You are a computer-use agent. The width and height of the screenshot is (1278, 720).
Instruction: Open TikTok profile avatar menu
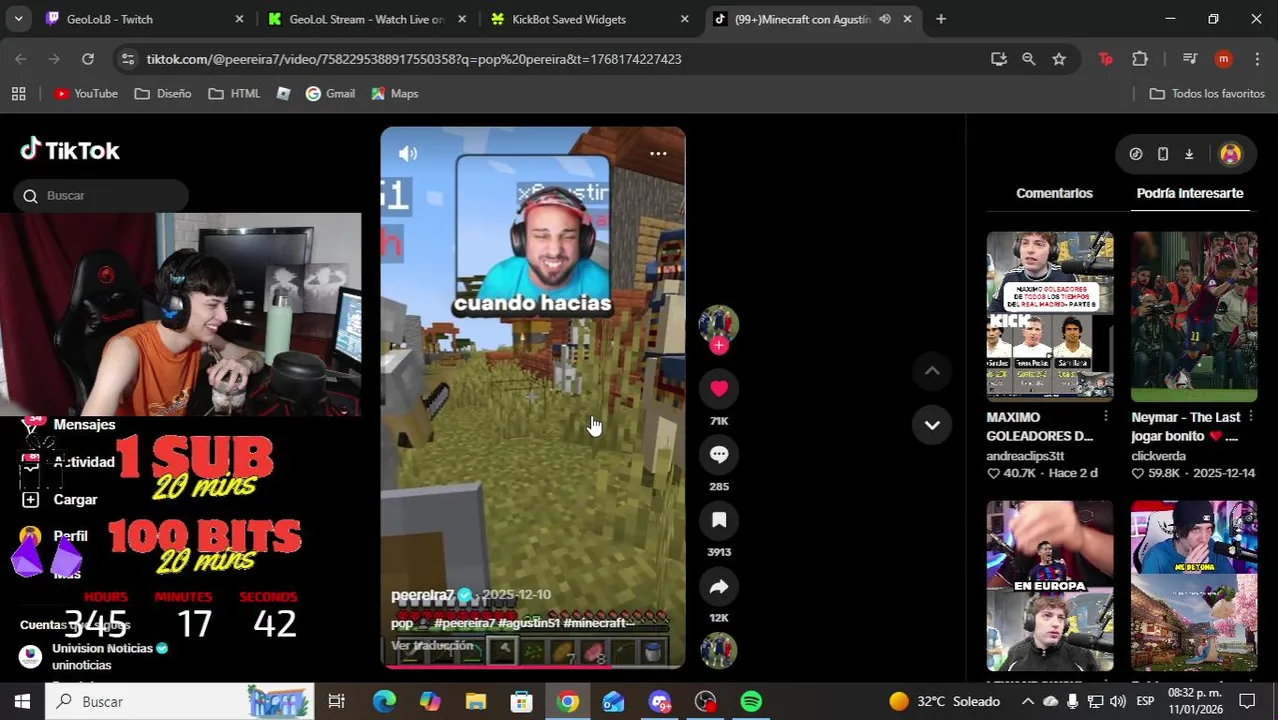coord(1230,154)
